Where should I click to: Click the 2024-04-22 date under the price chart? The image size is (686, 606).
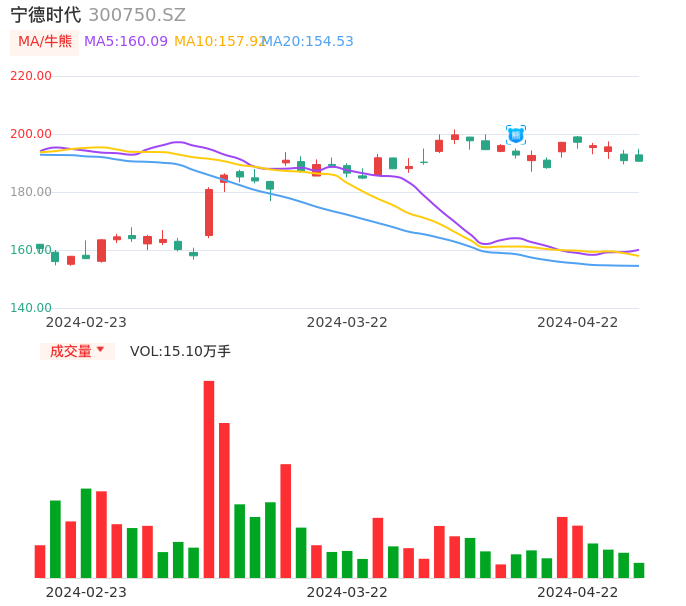[578, 322]
